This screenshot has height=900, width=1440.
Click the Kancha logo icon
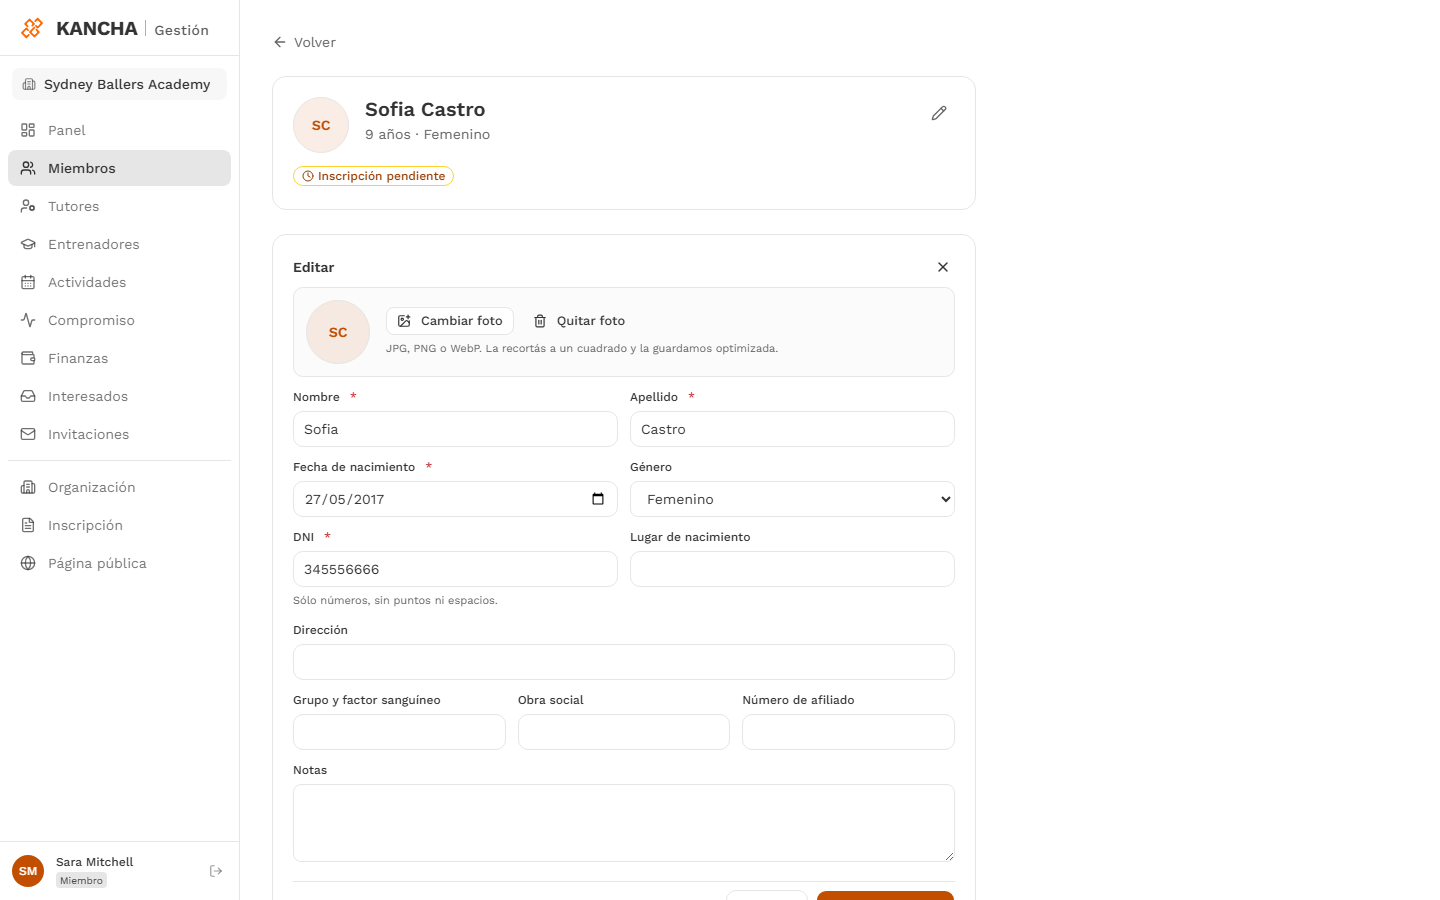coord(32,28)
